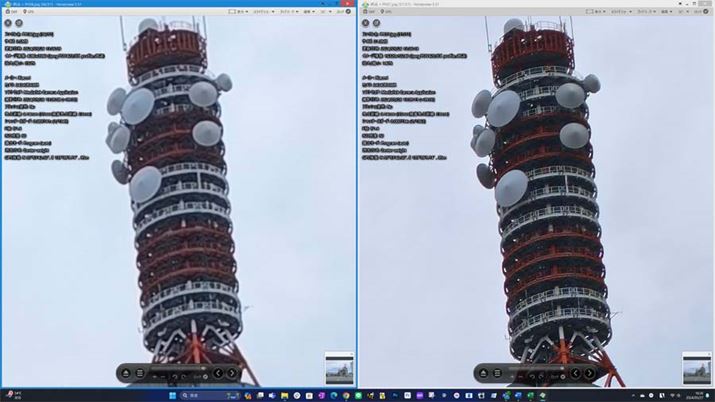Click the small round icon beside the right viewer's rotate arrows

563,377
